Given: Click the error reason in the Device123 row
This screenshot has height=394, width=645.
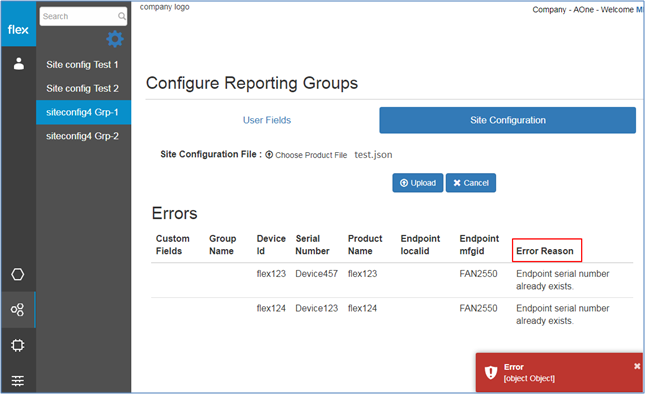Looking at the screenshot, I should tap(563, 314).
